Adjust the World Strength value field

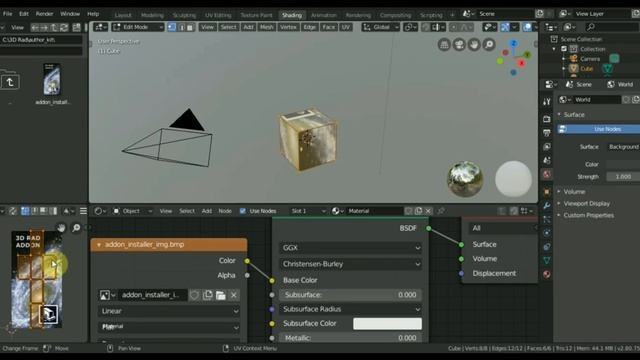623,177
